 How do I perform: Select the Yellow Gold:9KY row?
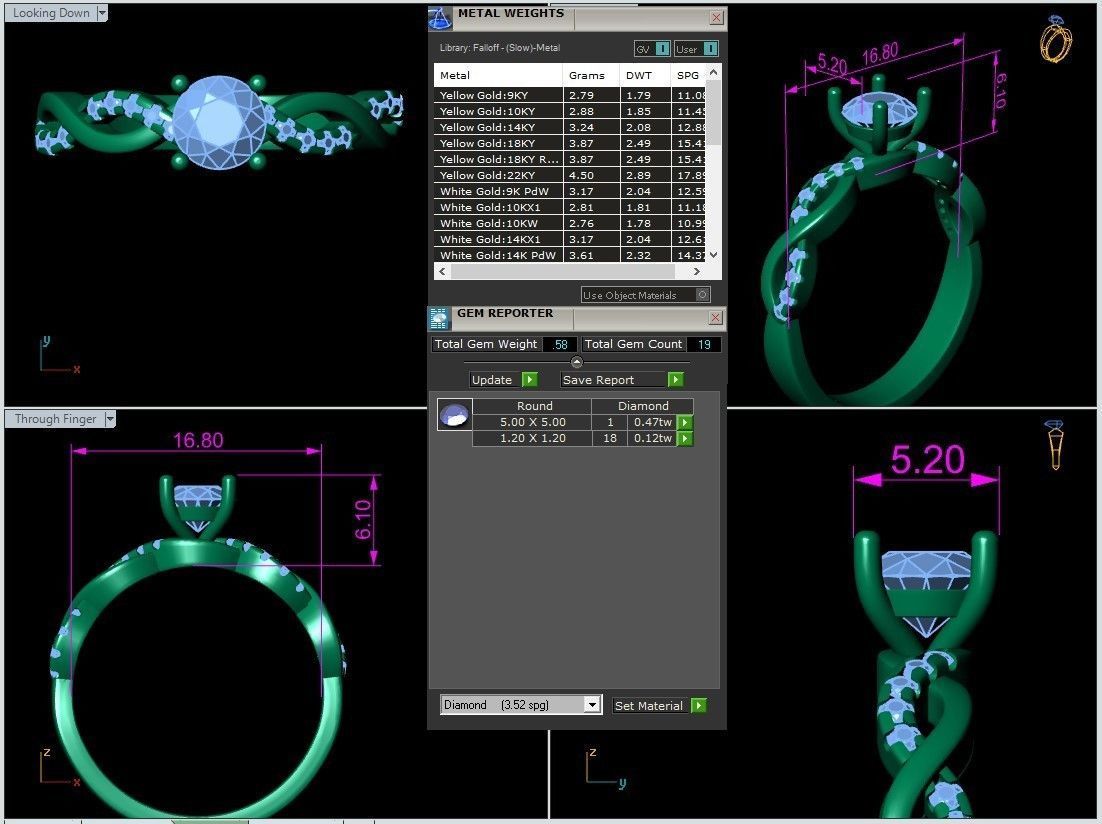pos(570,95)
